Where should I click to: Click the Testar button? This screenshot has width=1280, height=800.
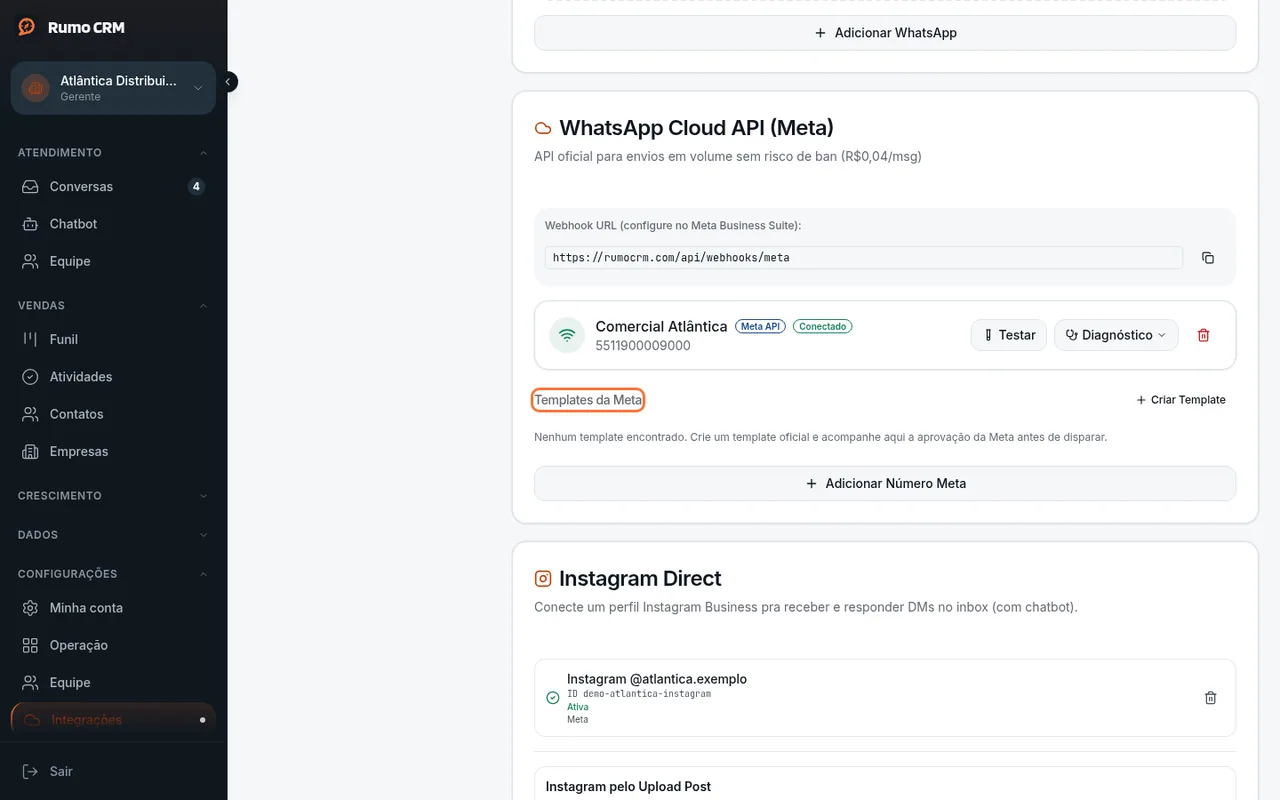click(1008, 335)
